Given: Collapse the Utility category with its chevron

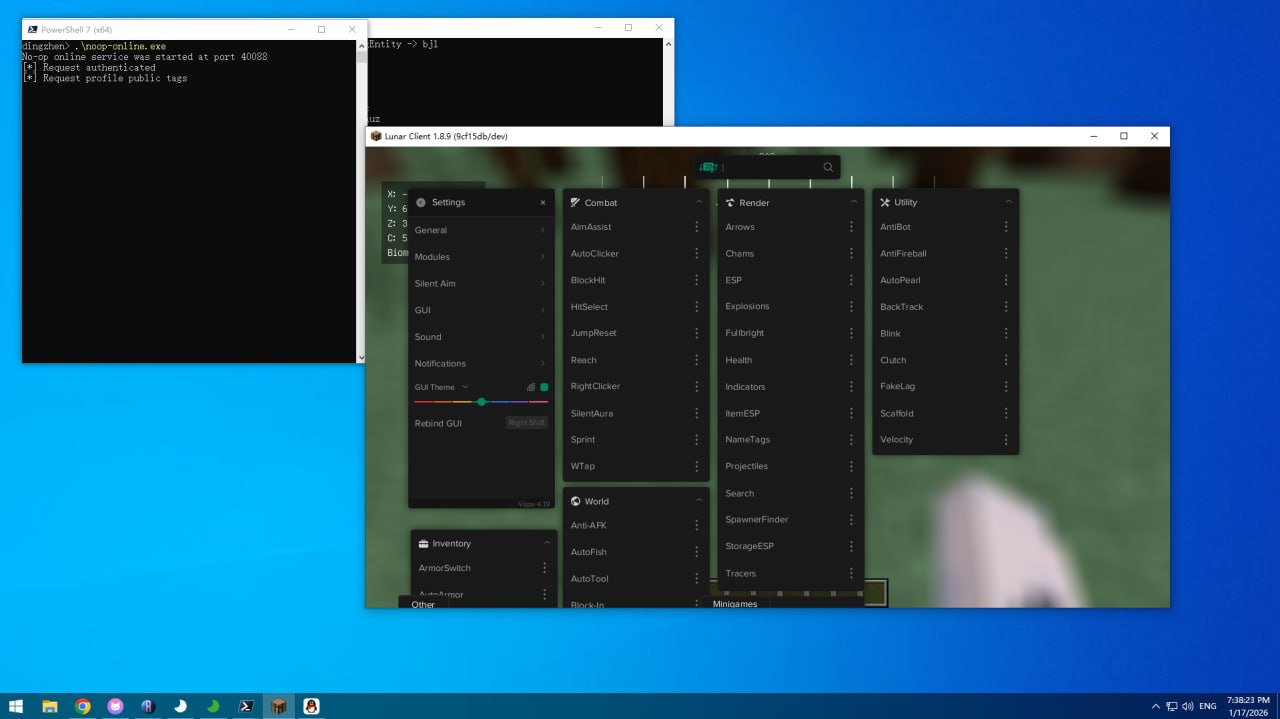Looking at the screenshot, I should (1008, 202).
